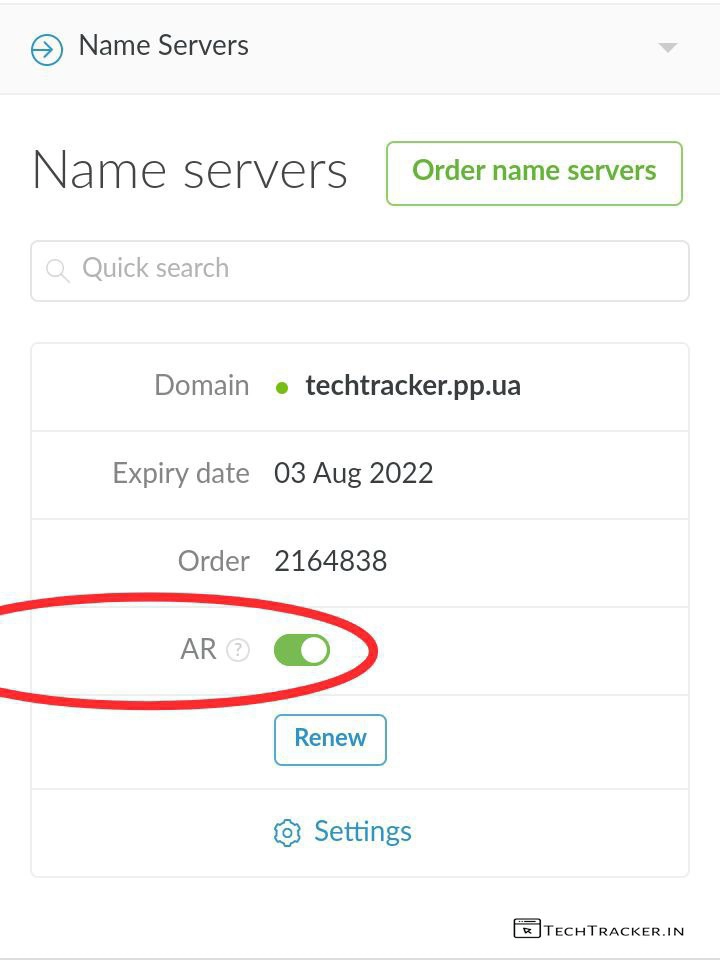The image size is (720, 960).
Task: Click the large Name servers heading
Action: click(190, 170)
